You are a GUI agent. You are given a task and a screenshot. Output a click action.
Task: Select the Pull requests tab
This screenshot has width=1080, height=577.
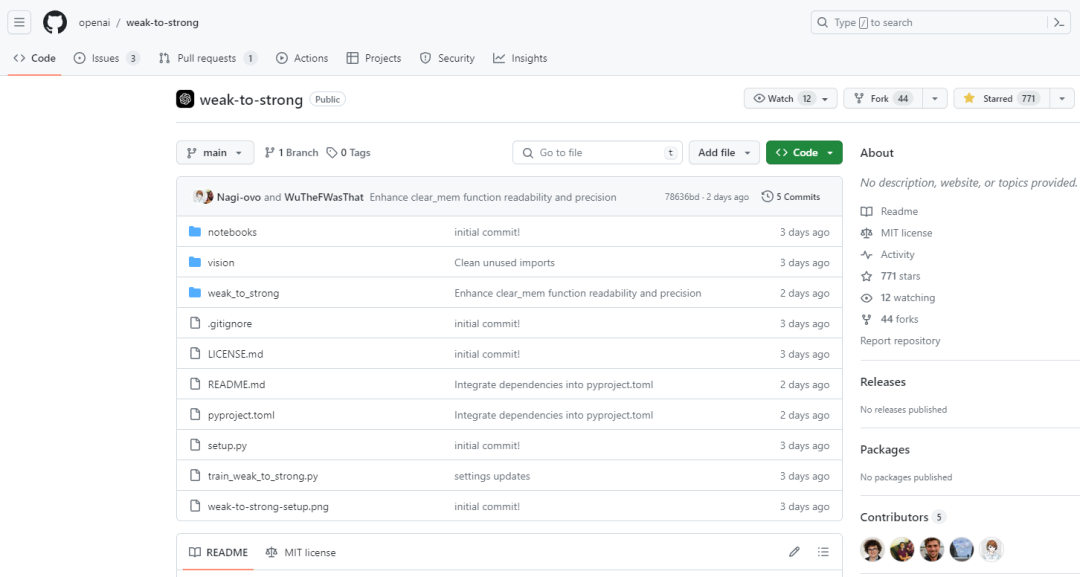[208, 58]
